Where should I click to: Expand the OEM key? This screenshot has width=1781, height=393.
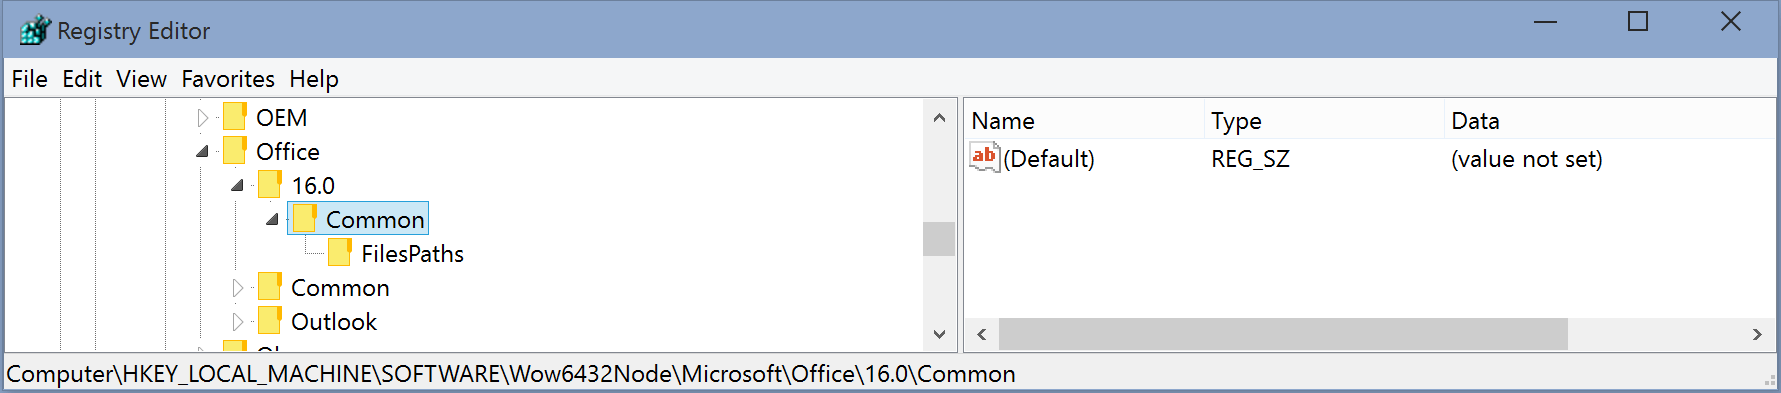click(x=203, y=118)
